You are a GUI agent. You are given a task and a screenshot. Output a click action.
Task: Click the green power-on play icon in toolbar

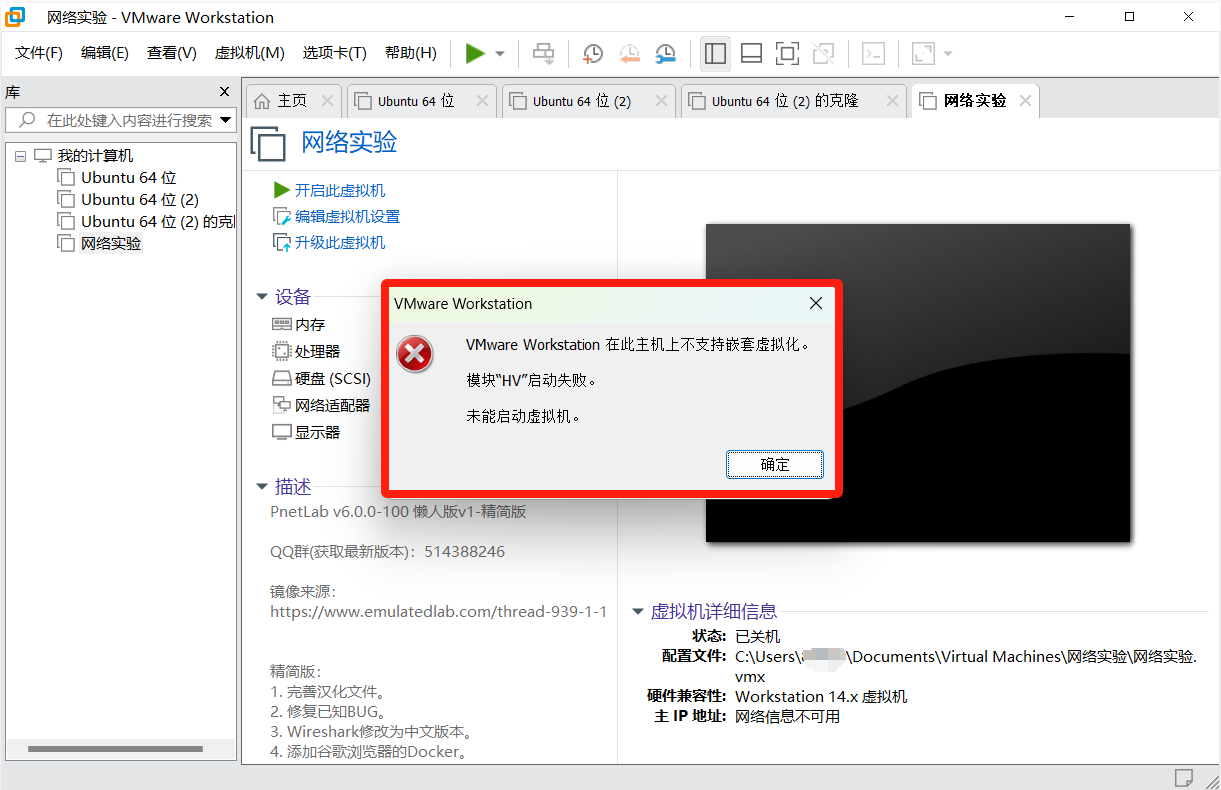coord(475,54)
